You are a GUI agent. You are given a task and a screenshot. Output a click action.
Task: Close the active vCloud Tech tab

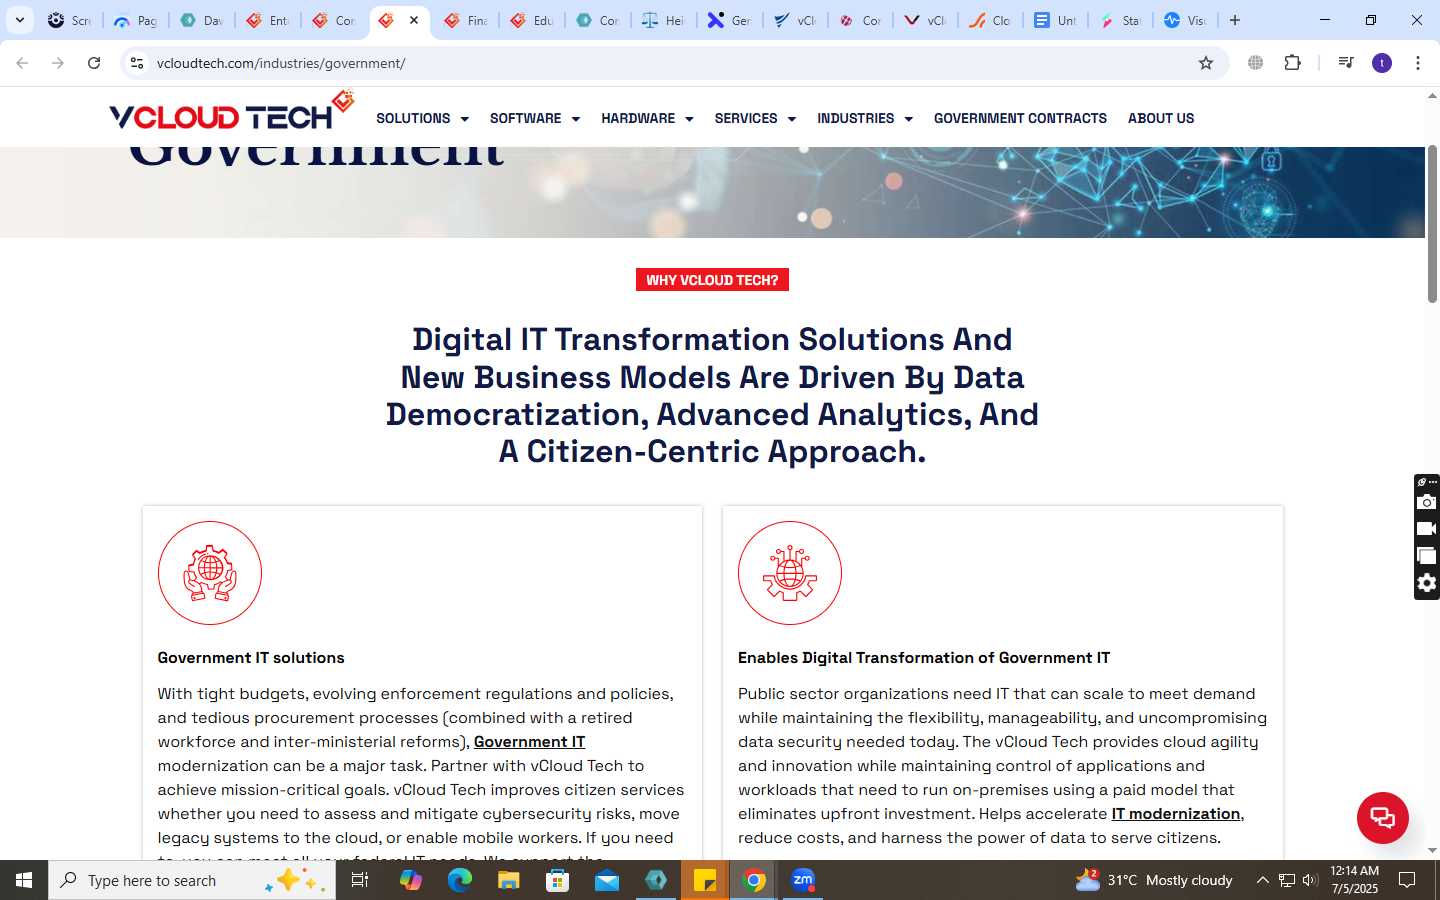click(414, 20)
